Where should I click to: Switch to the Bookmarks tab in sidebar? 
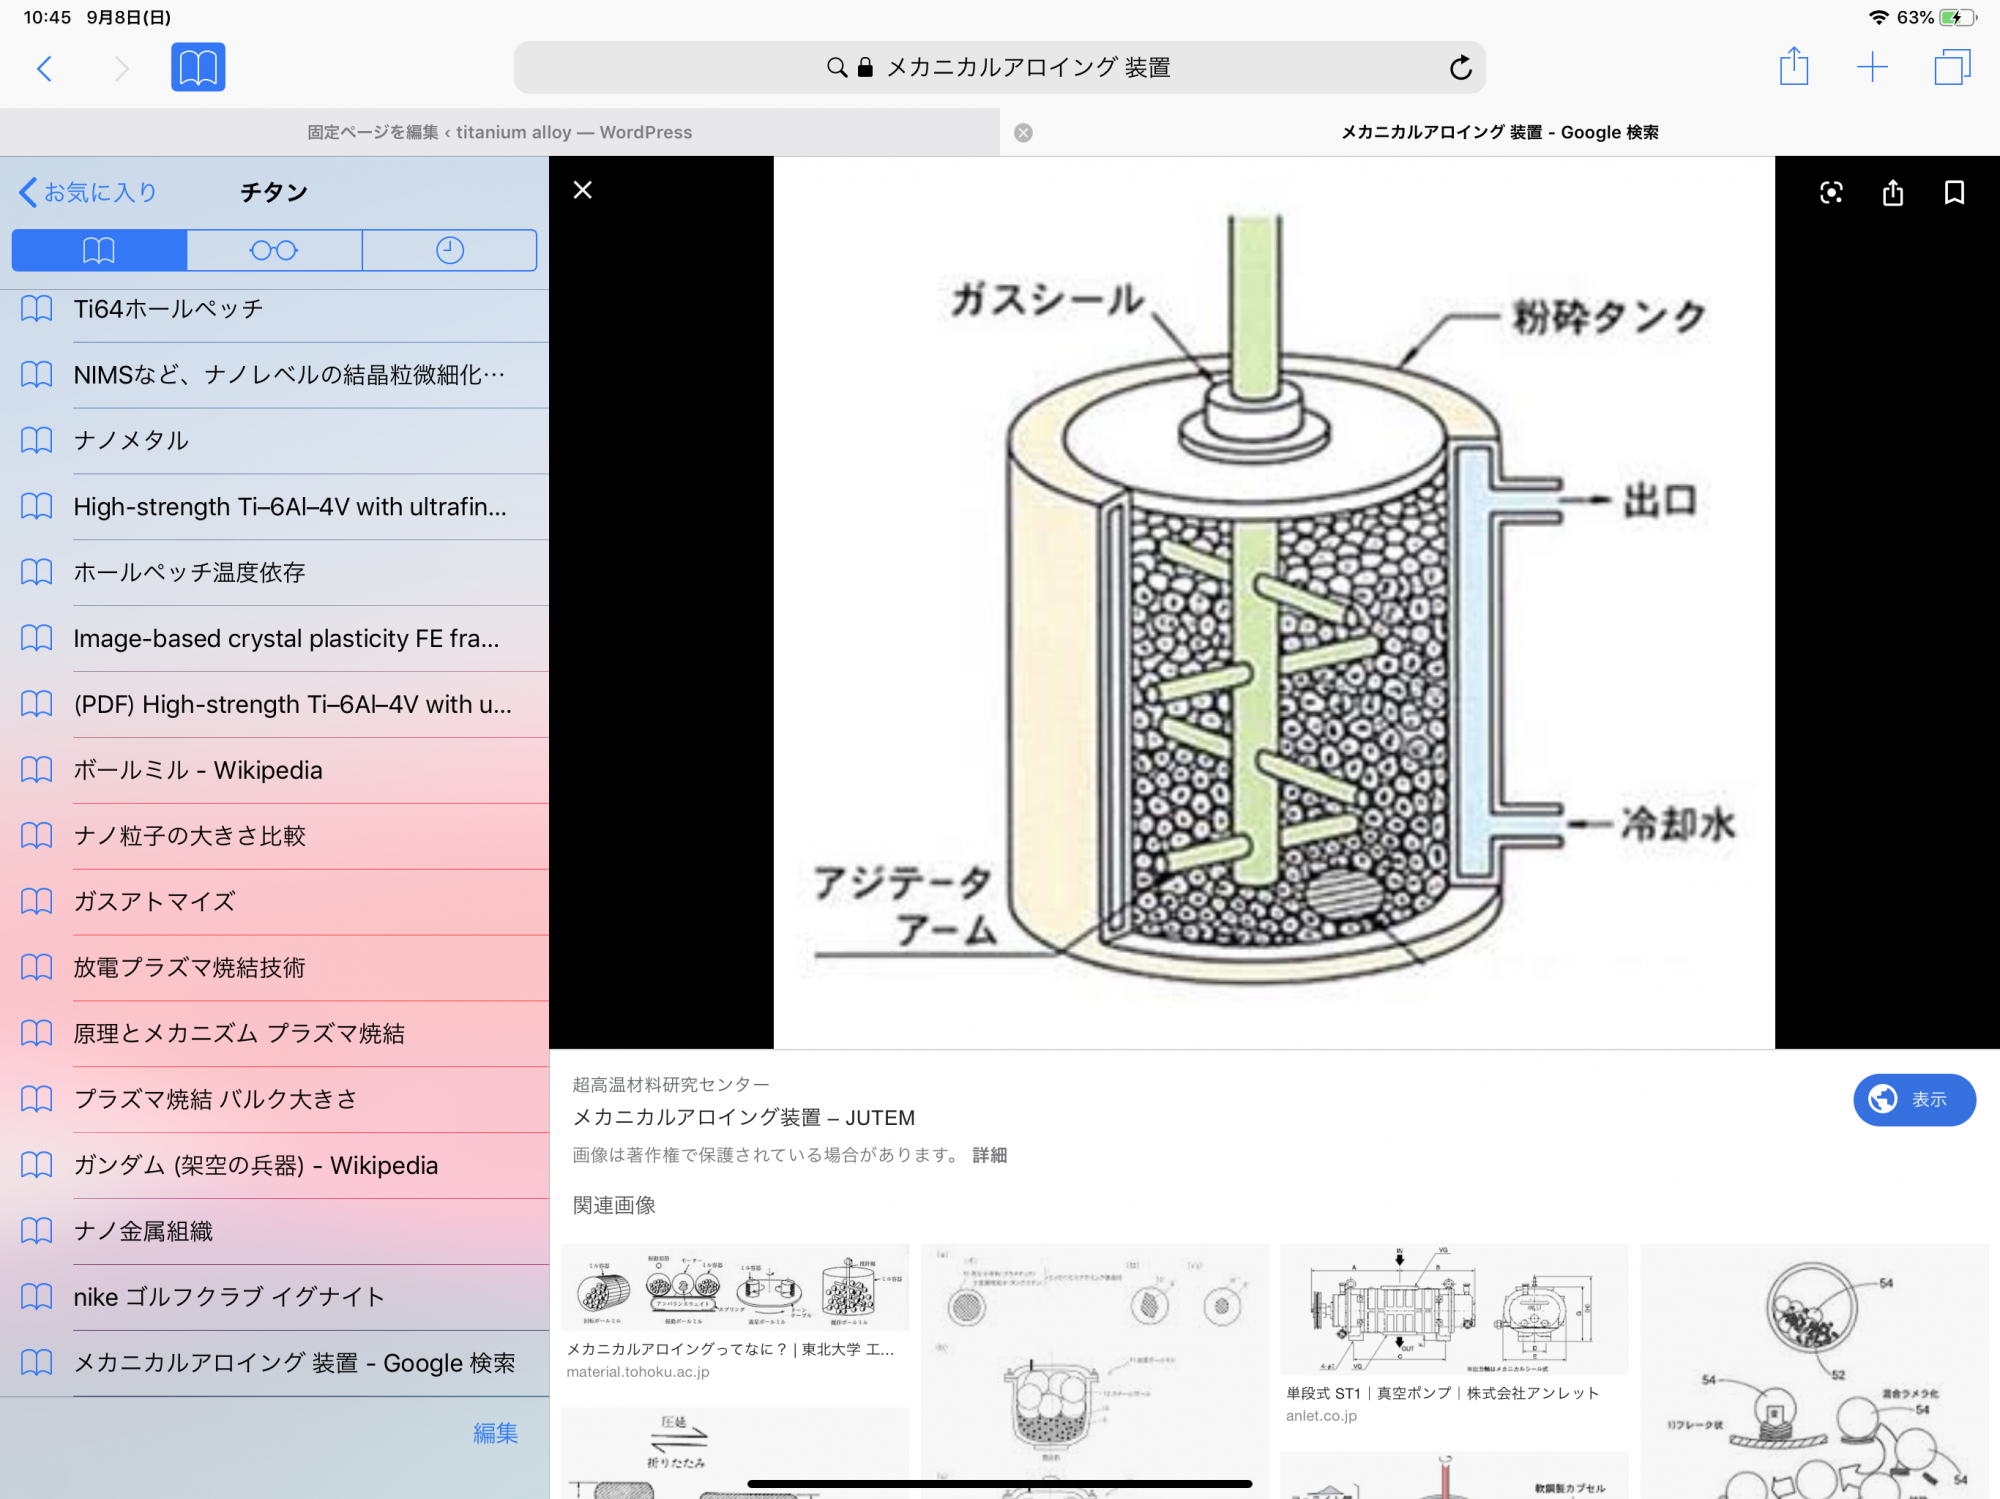pyautogui.click(x=99, y=250)
